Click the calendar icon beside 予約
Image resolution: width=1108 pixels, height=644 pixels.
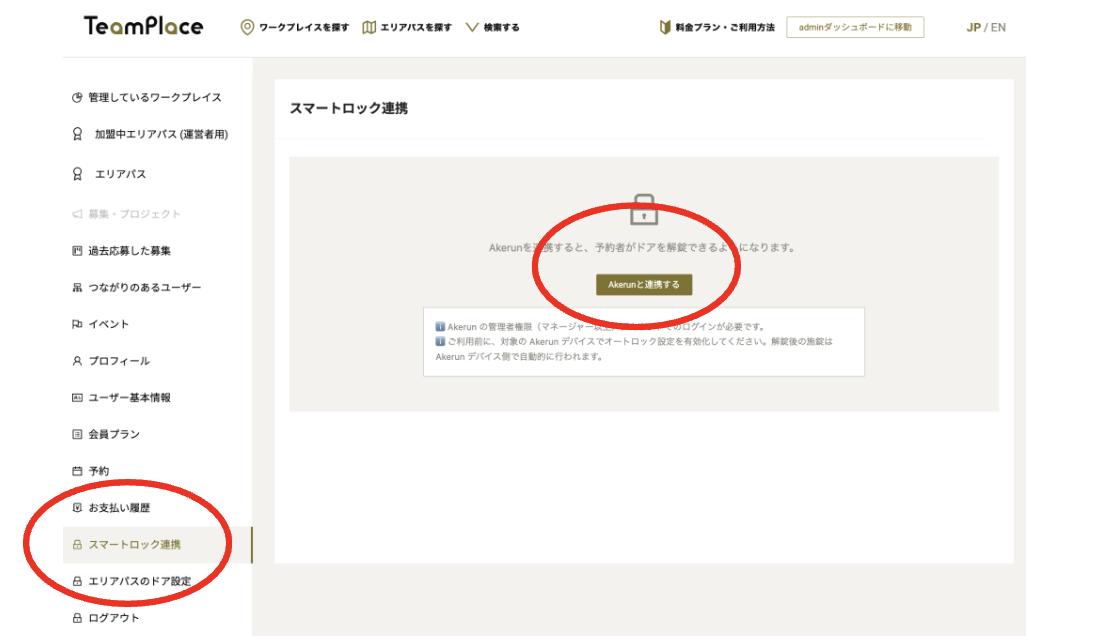click(77, 471)
